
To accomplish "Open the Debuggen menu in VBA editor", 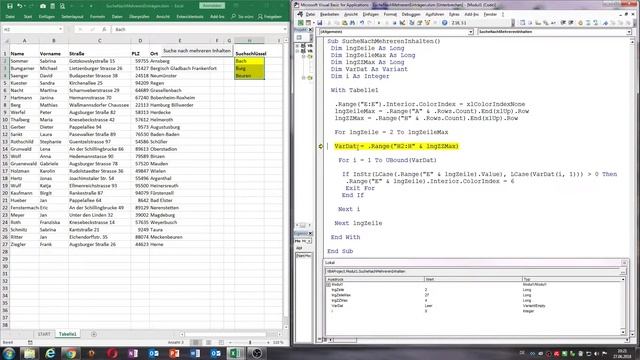I will [x=411, y=14].
